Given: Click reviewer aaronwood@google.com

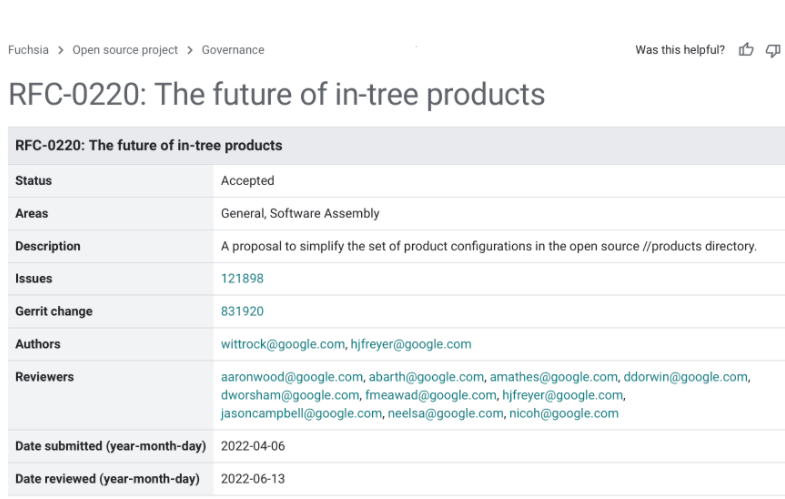Looking at the screenshot, I should click(x=292, y=377).
